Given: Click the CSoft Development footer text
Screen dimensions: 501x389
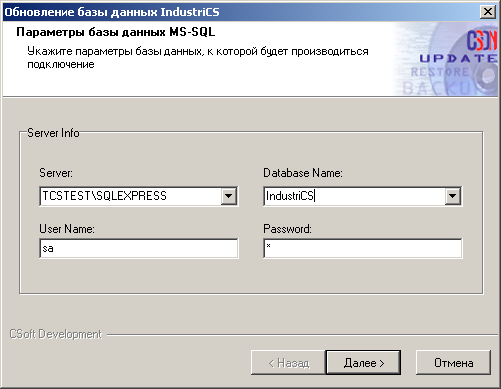Looking at the screenshot, I should (x=55, y=334).
